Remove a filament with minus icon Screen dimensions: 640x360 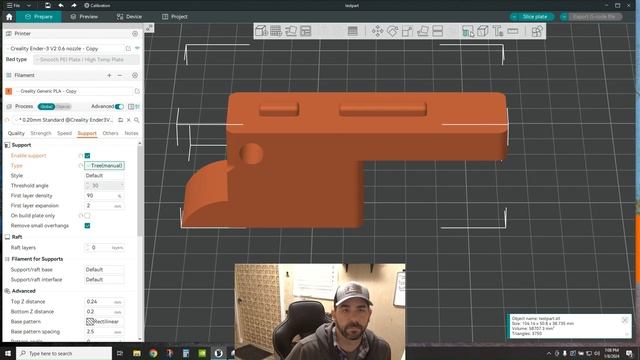[x=120, y=75]
